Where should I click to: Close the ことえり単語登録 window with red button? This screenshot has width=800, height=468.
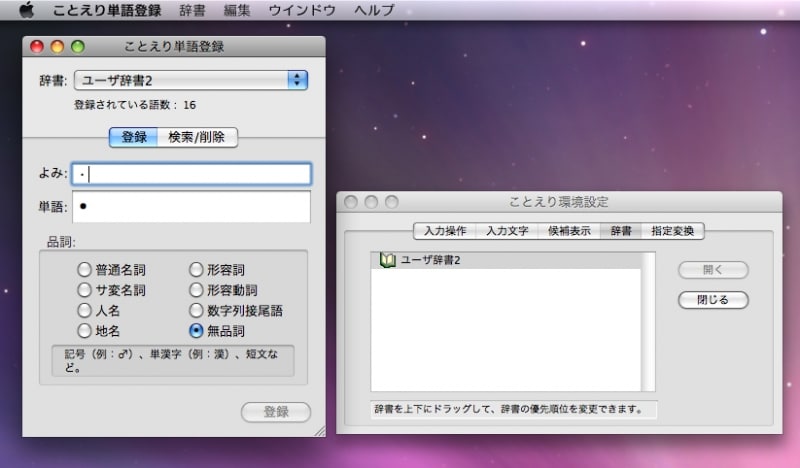(x=37, y=46)
